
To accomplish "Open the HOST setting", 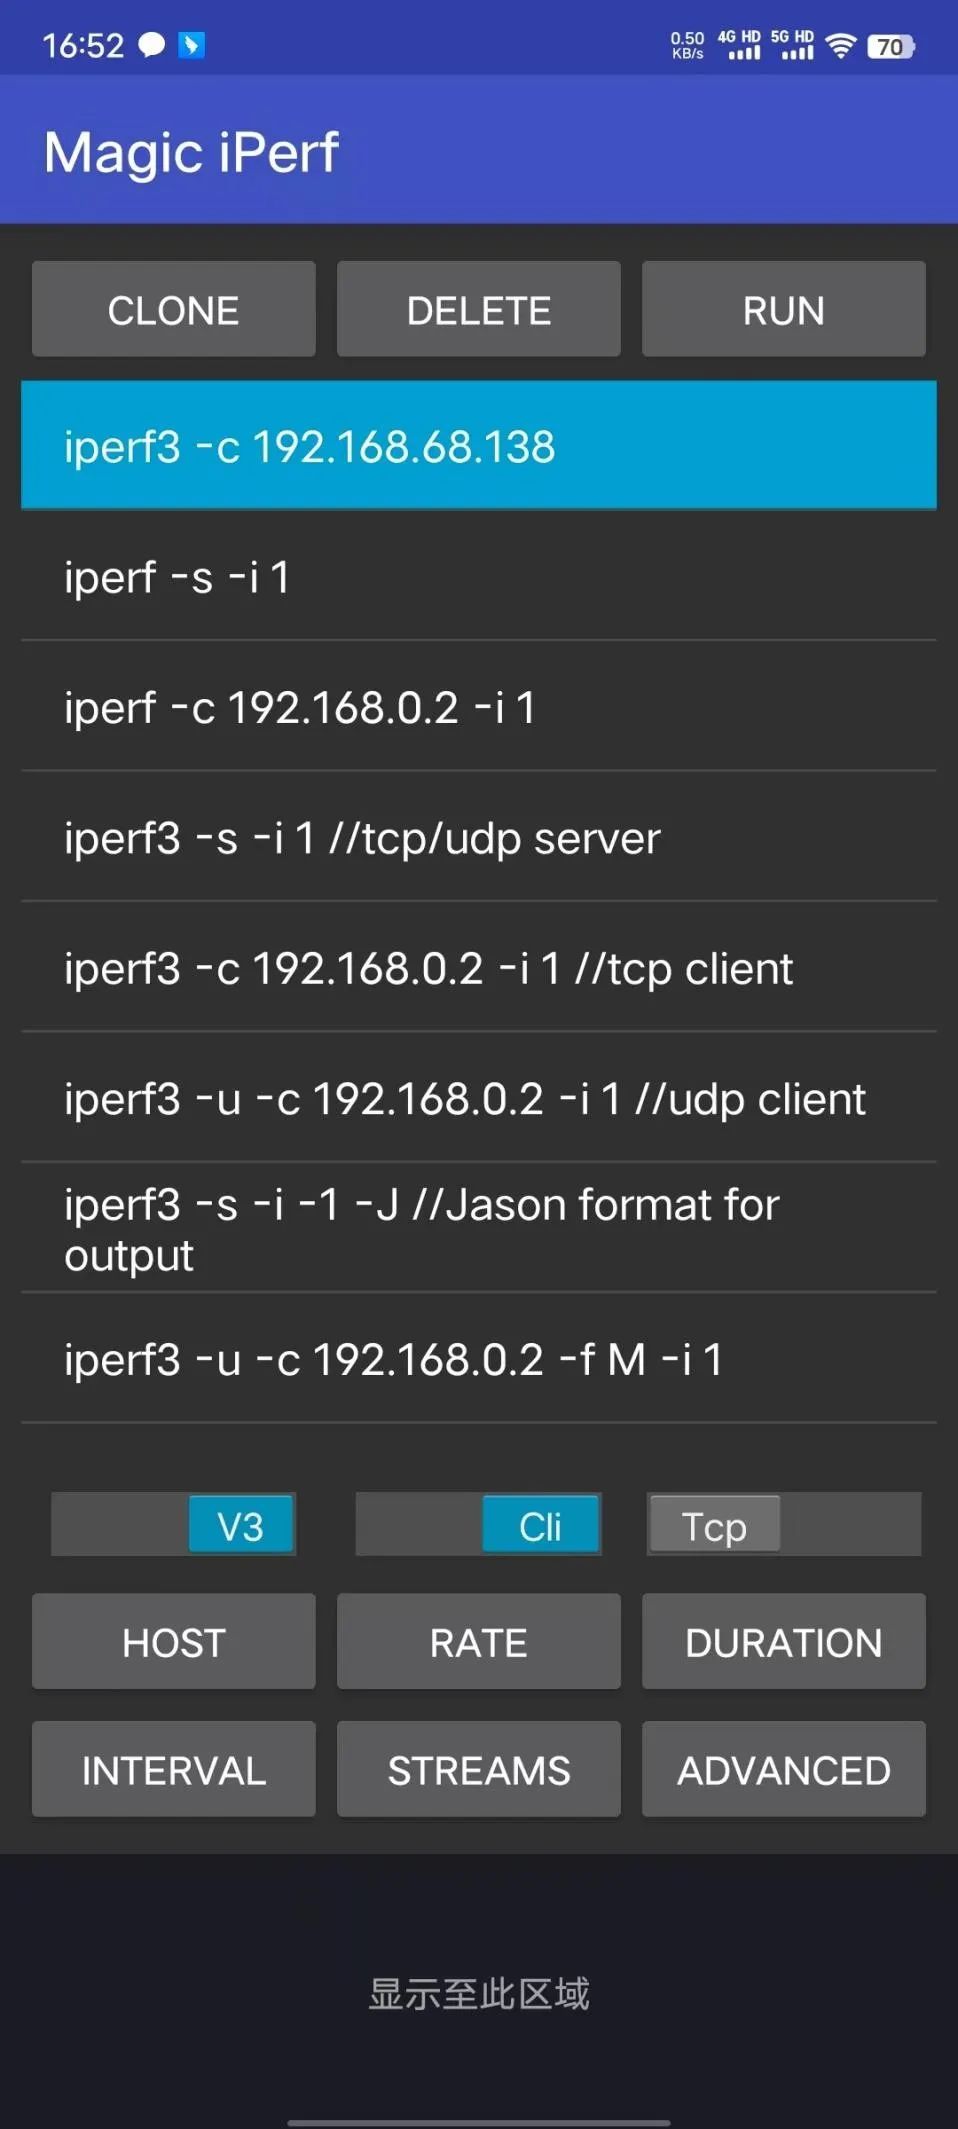I will pos(173,1641).
